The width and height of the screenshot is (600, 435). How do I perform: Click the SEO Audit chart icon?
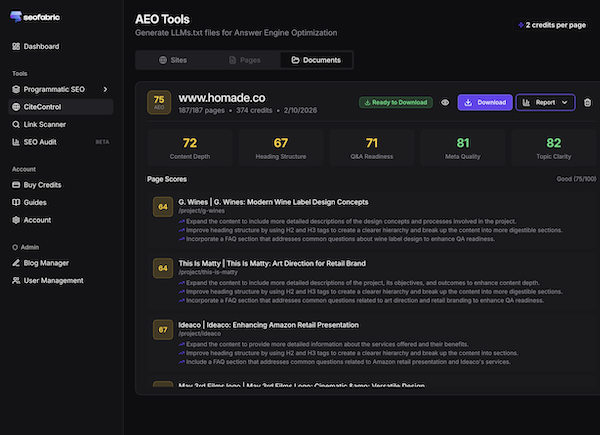click(16, 142)
